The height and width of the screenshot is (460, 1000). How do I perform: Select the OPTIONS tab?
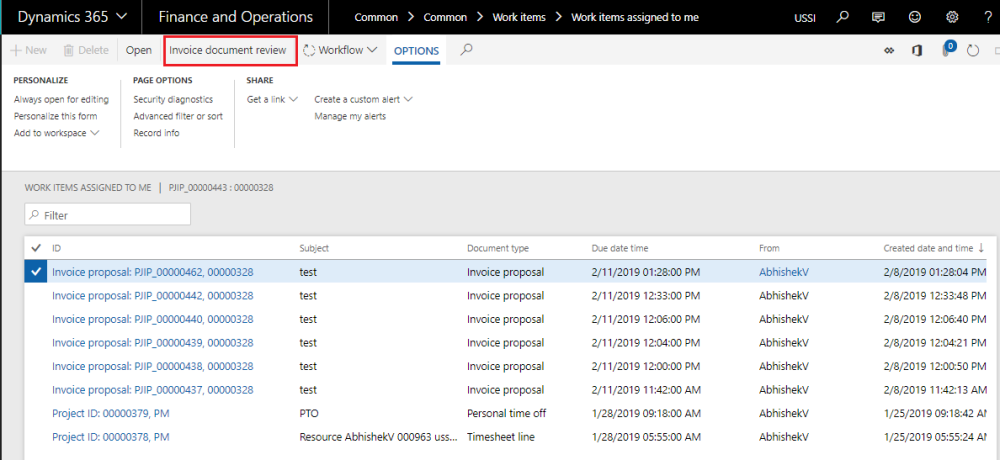tap(416, 51)
